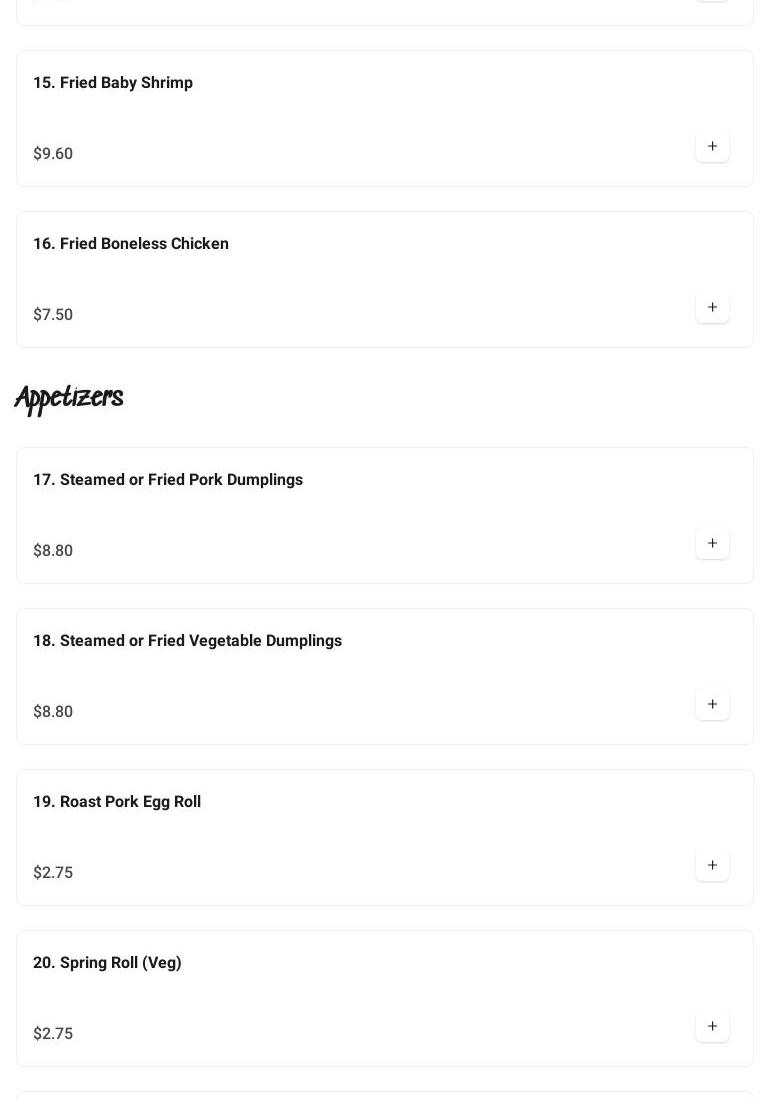Add Fried Boneless Chicken using its plus icon
The width and height of the screenshot is (770, 1098).
712,308
